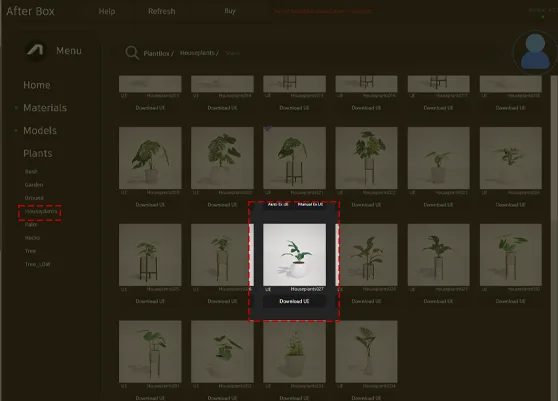Open the Bush plant category
Image resolution: width=558 pixels, height=401 pixels.
point(31,172)
